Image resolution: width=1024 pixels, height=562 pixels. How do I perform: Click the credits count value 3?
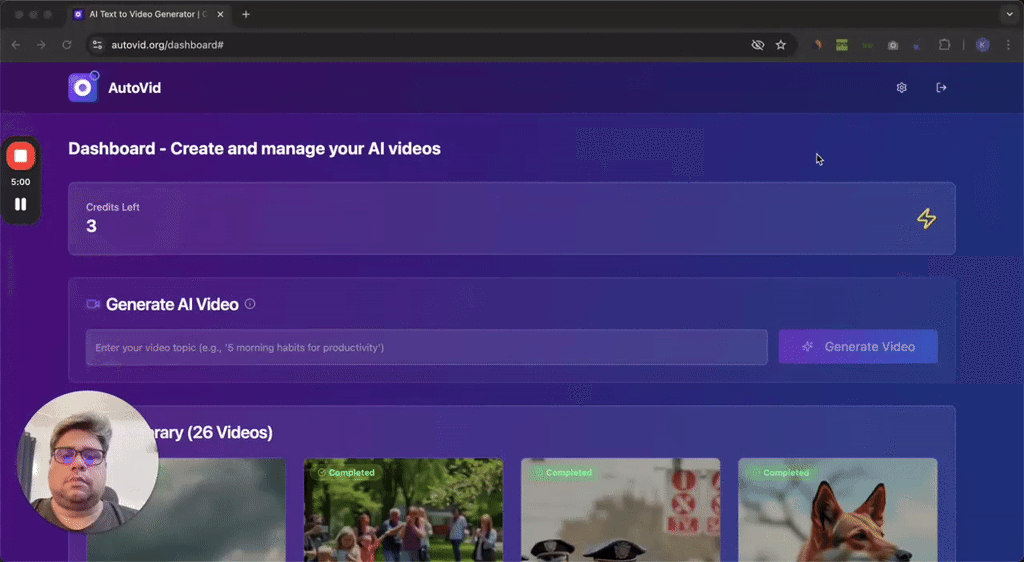pos(91,226)
